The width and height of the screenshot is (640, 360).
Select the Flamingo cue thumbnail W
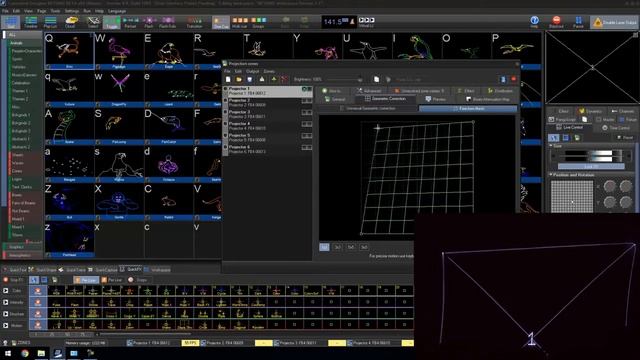pos(119,51)
